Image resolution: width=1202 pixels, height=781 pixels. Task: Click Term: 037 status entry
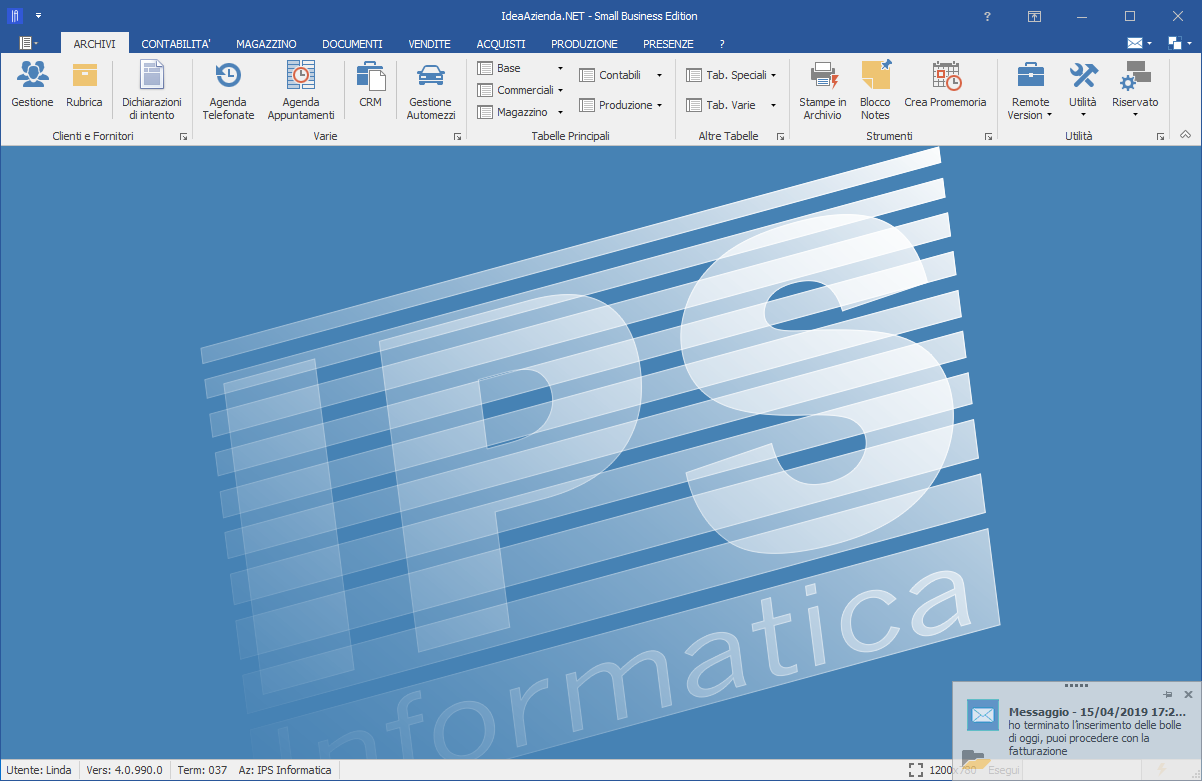pyautogui.click(x=203, y=770)
